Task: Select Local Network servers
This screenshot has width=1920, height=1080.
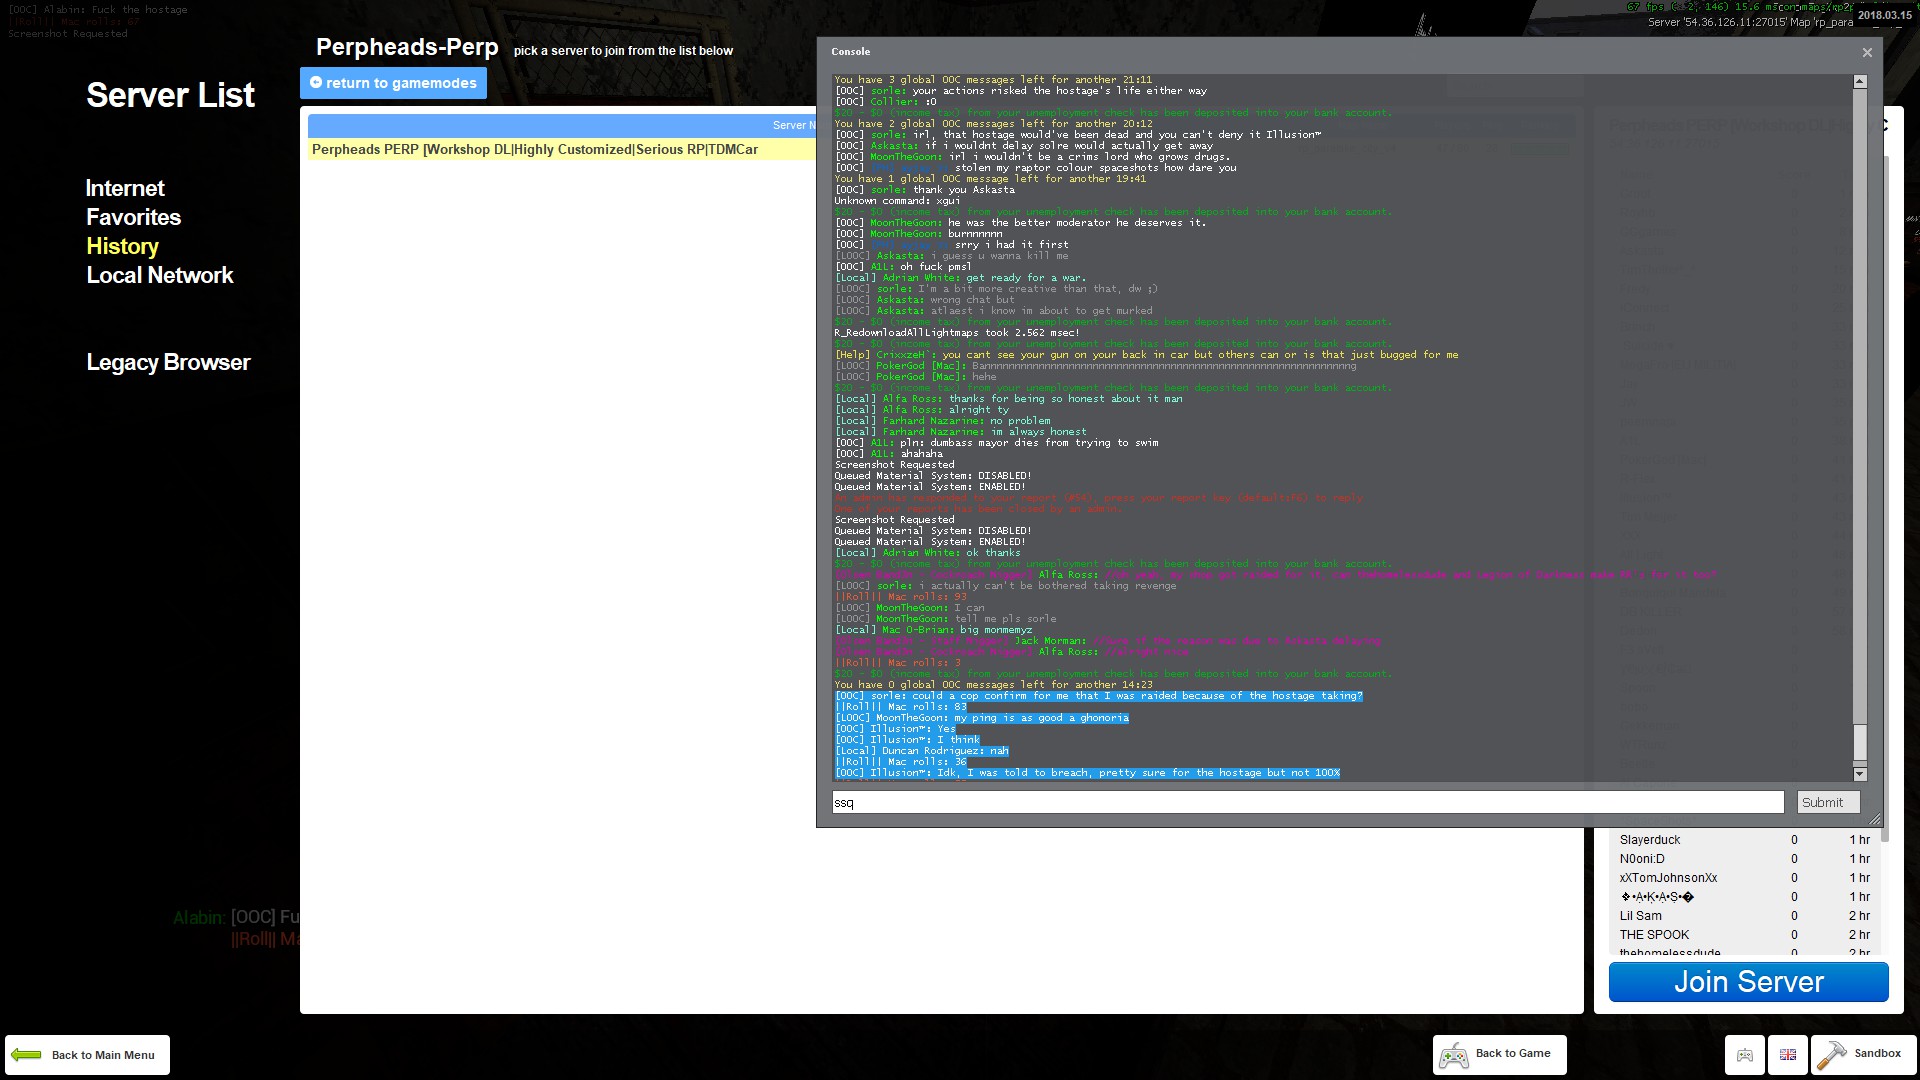Action: coord(160,275)
